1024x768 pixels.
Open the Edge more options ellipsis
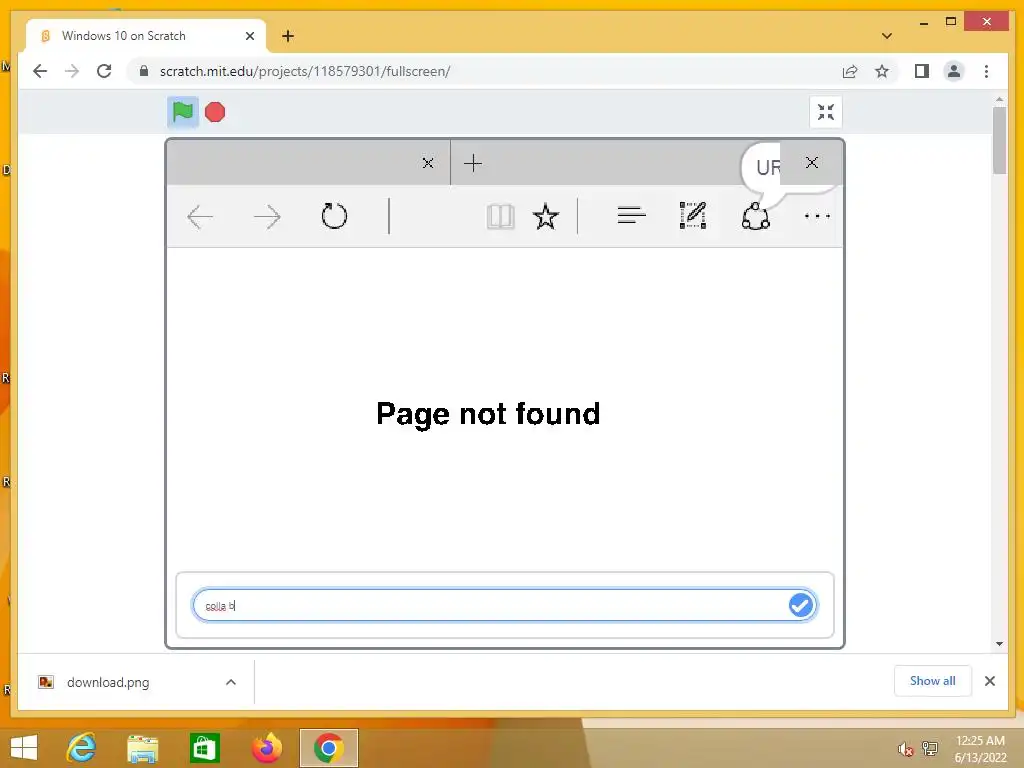817,216
